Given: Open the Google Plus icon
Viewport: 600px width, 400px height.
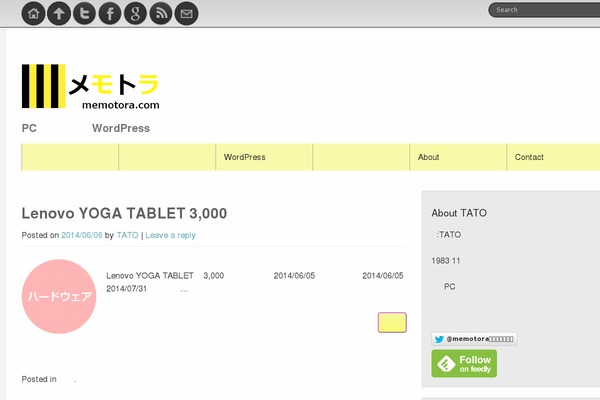Looking at the screenshot, I should point(135,13).
